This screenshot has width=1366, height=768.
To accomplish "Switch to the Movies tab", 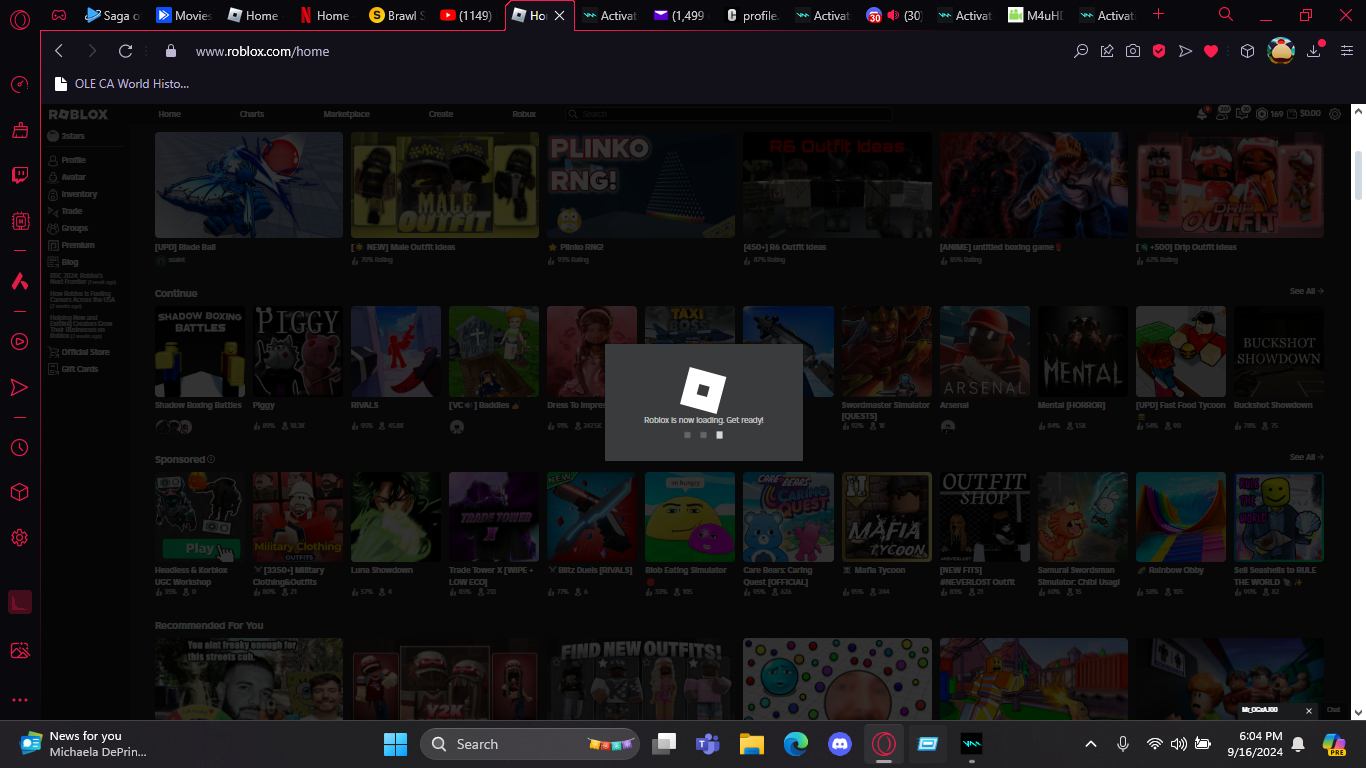I will pyautogui.click(x=183, y=15).
